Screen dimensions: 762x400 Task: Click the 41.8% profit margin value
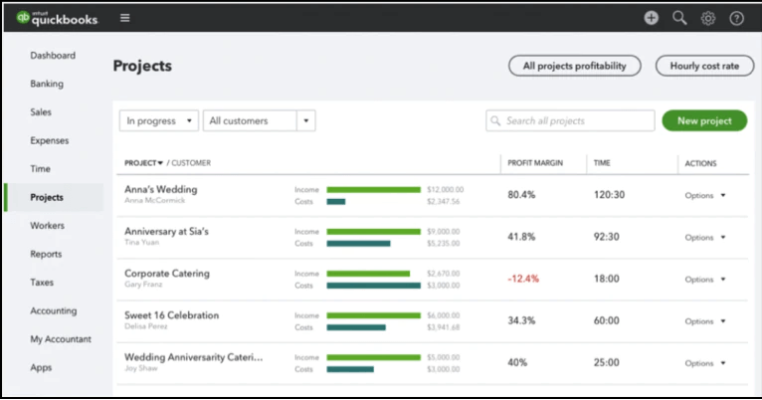(521, 237)
